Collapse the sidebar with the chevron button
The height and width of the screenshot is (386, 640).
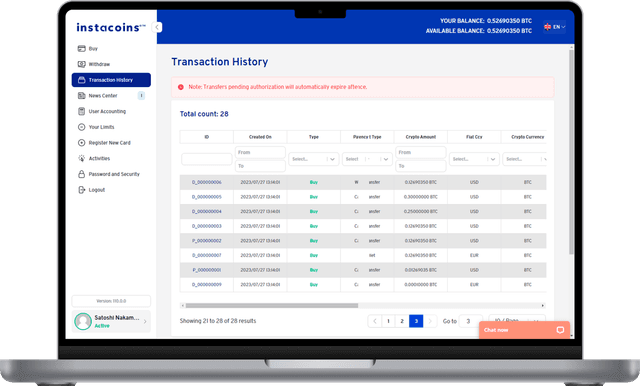(x=157, y=27)
